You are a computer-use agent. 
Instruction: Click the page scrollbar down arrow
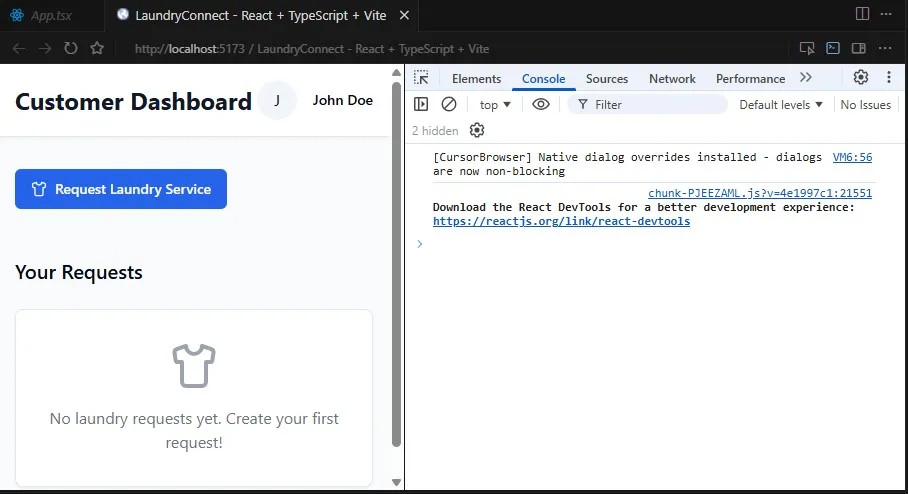(396, 482)
